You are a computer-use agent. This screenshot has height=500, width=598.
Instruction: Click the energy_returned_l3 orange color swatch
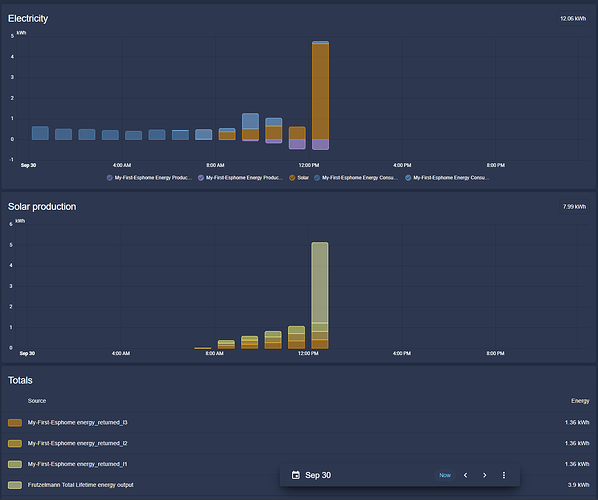pos(15,423)
